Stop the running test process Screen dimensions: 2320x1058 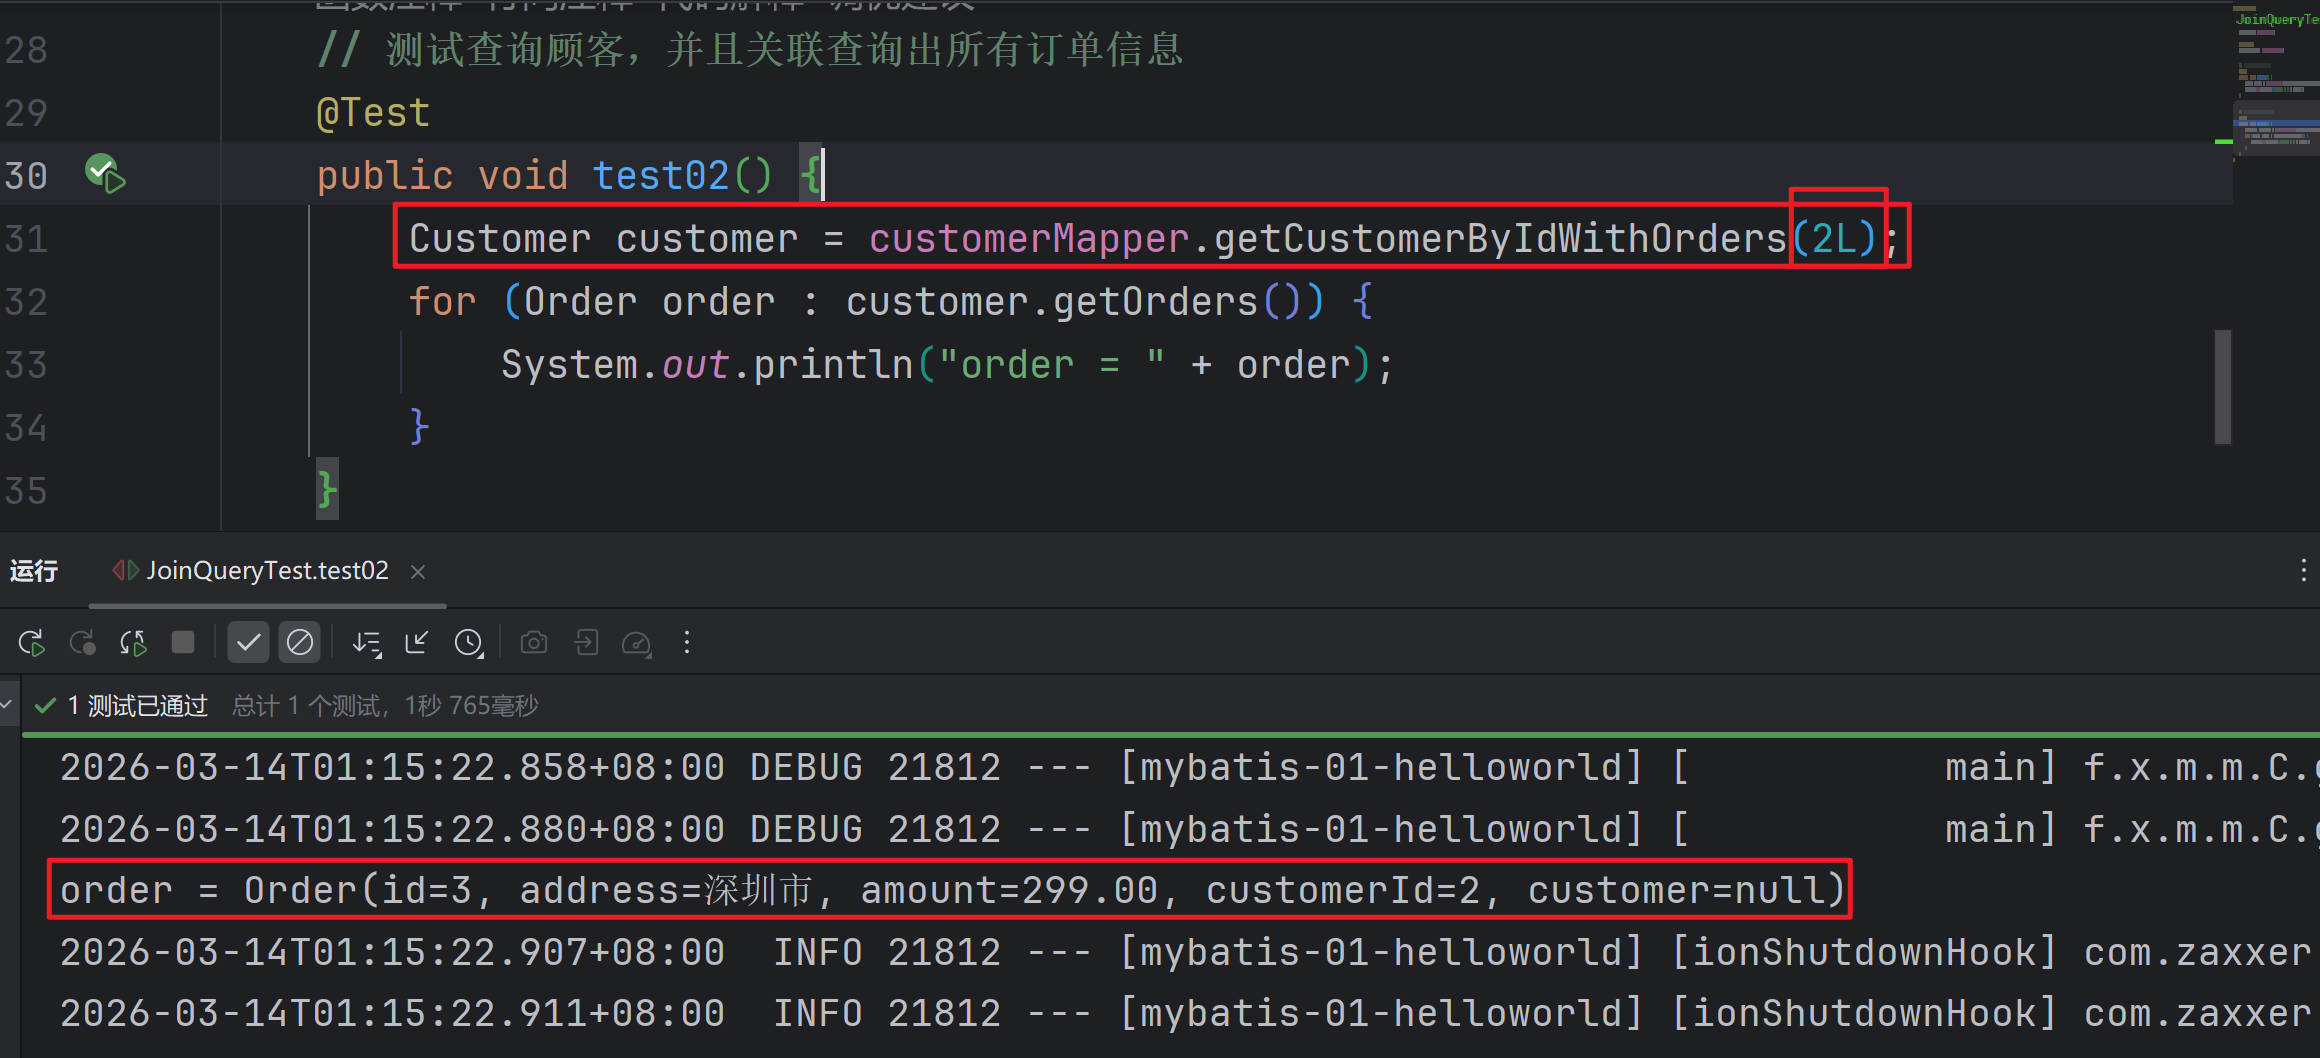click(x=183, y=642)
